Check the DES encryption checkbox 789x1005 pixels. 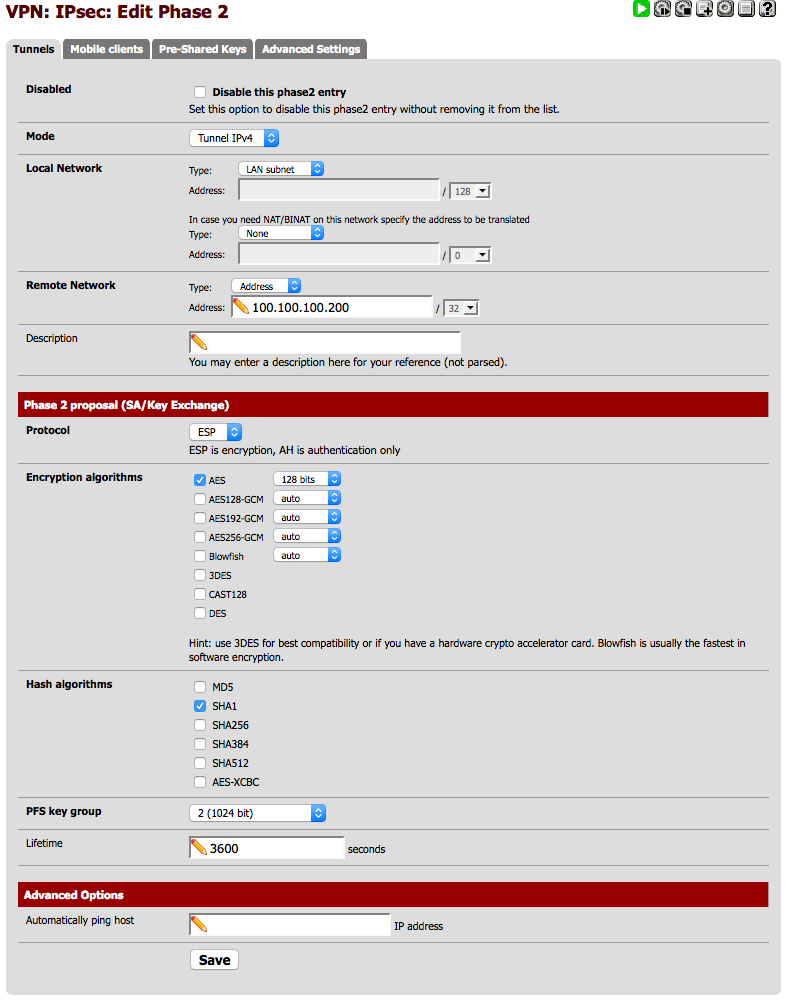click(200, 613)
